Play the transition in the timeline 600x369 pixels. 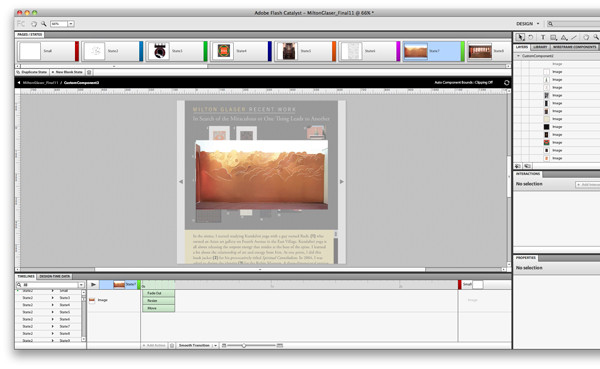pyautogui.click(x=93, y=284)
